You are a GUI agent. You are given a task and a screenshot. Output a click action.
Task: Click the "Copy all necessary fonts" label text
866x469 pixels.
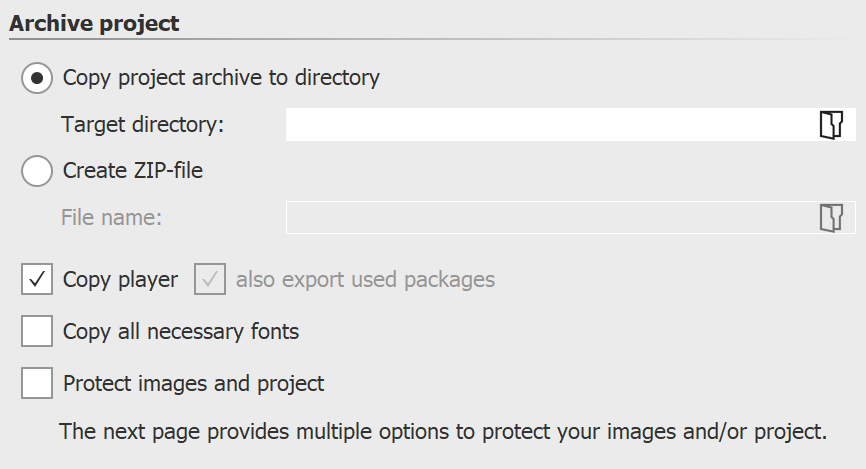pyautogui.click(x=181, y=331)
